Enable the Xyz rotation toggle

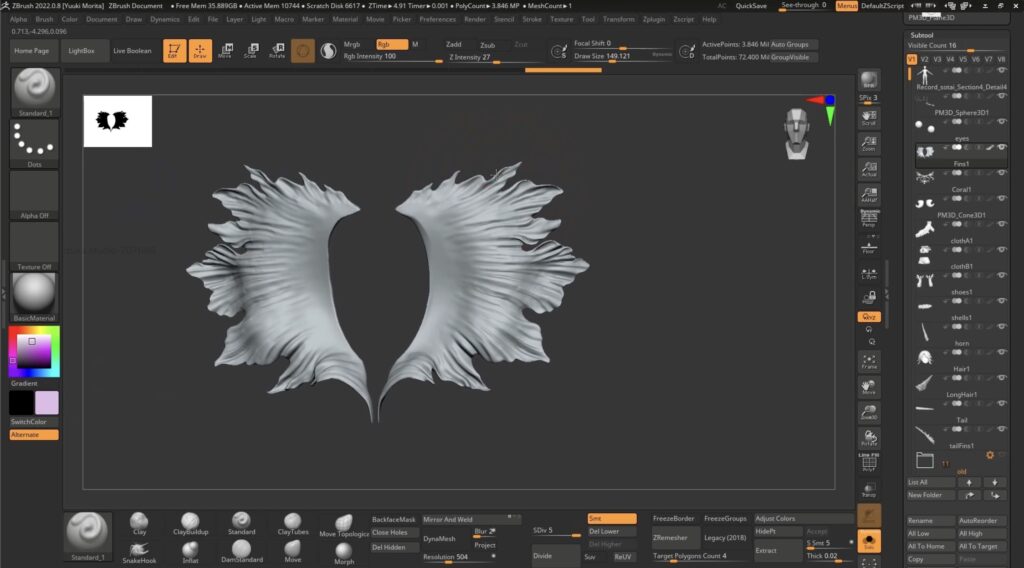click(869, 317)
